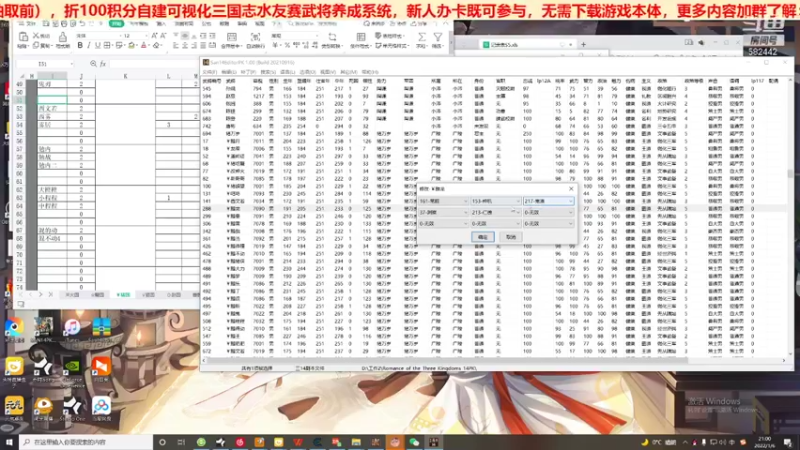This screenshot has width=800, height=450.
Task: Open the fourth menu in San14Editor menu bar
Action: pos(268,72)
